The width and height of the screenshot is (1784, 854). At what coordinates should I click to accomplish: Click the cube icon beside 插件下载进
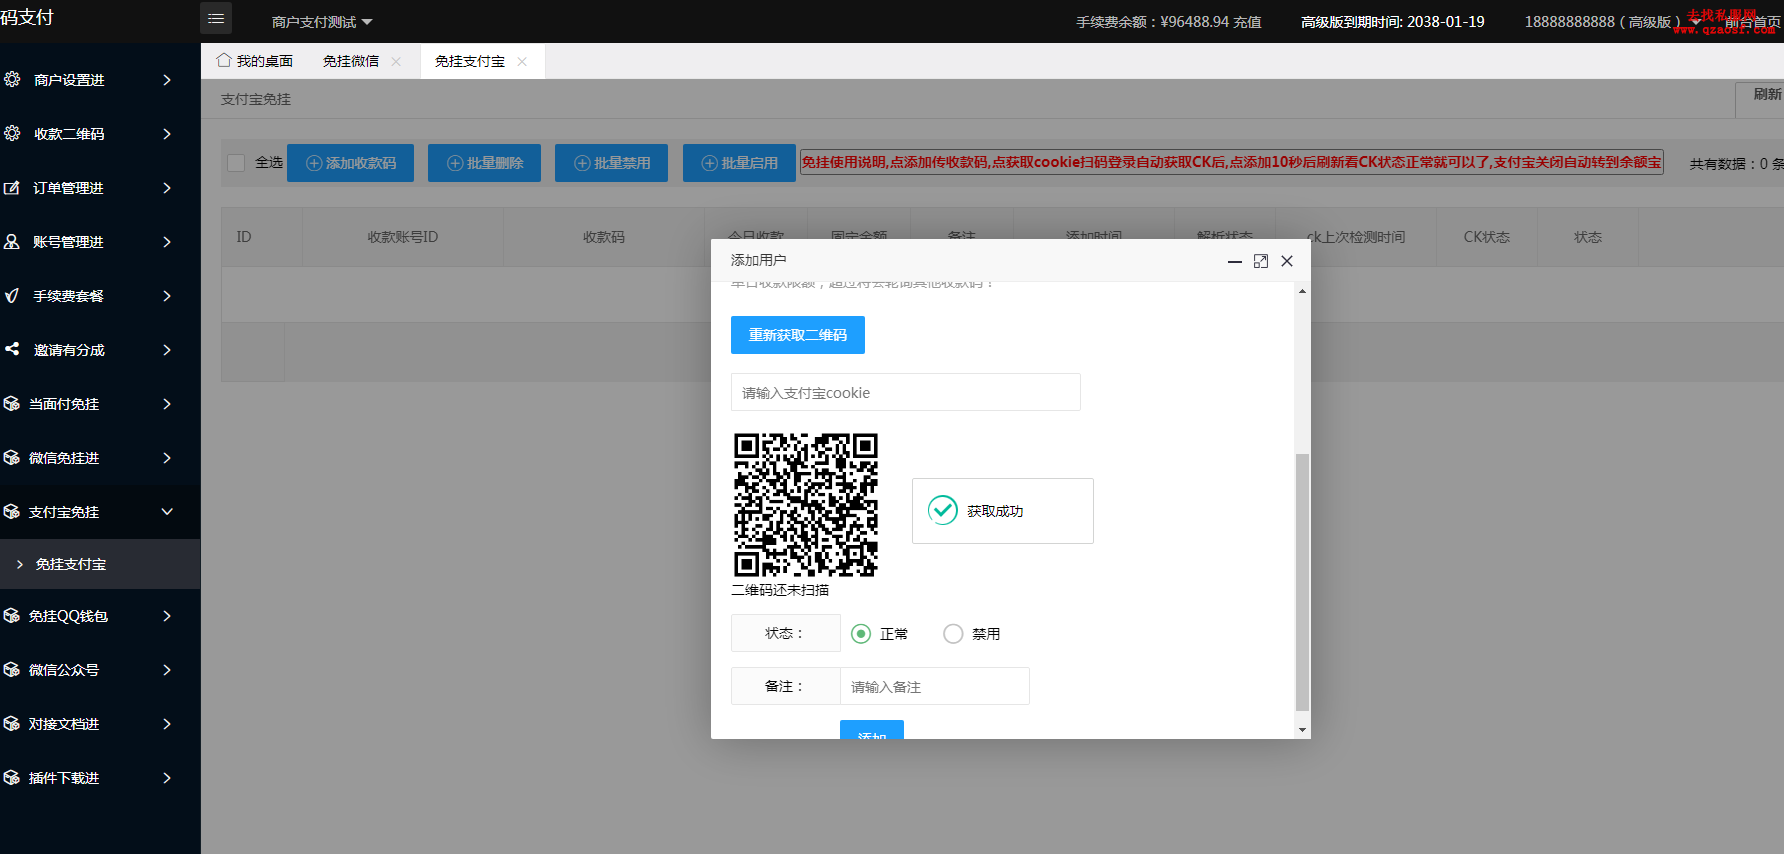click(x=12, y=777)
